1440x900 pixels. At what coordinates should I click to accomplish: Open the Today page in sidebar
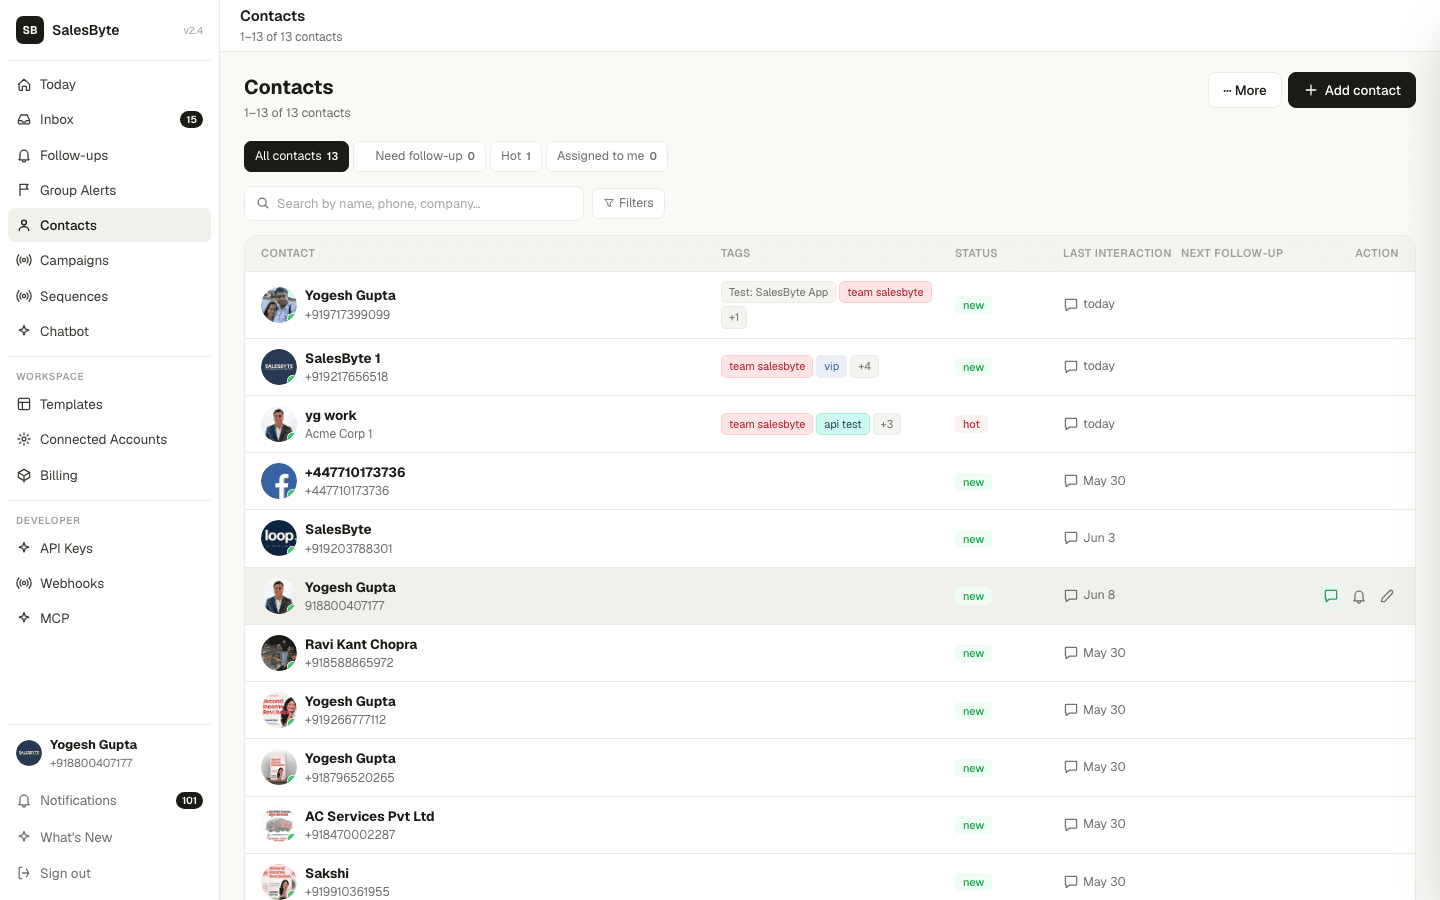tap(109, 85)
